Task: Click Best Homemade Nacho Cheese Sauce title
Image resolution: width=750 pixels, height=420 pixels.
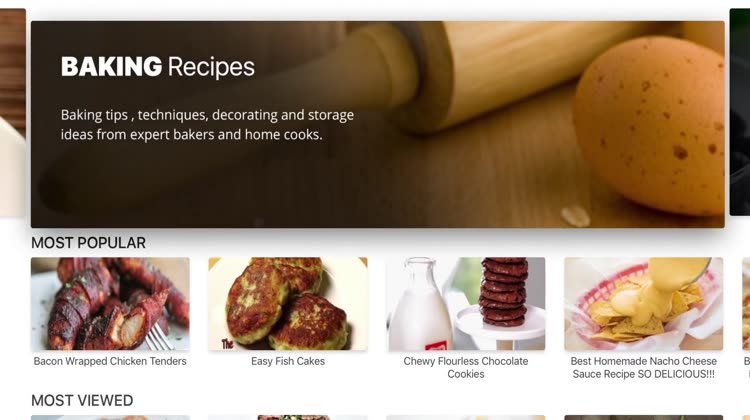Action: [643, 367]
